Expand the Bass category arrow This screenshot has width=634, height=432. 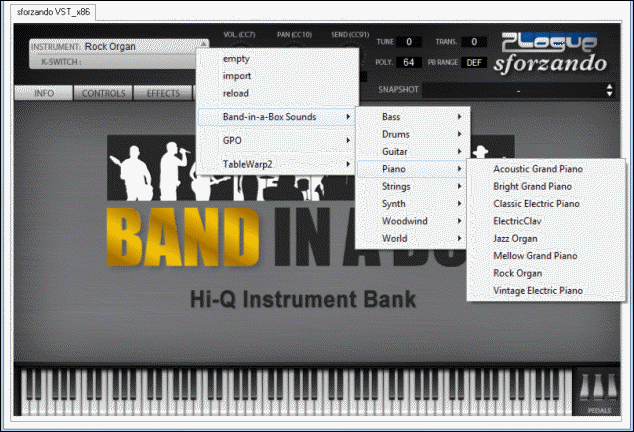[459, 117]
